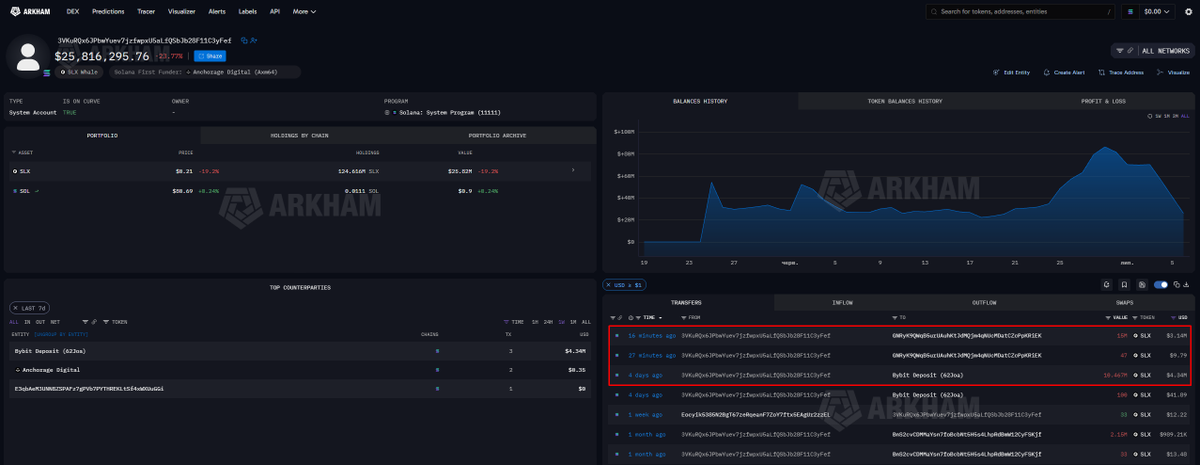Viewport: 1200px width, 465px height.
Task: Click the Arkham logo in the header
Action: [x=28, y=11]
